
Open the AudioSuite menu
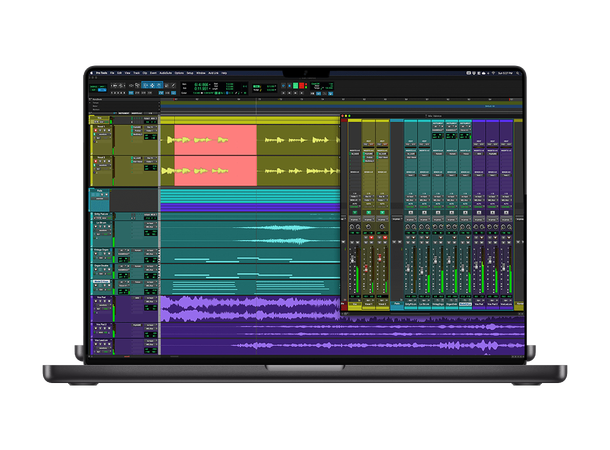(166, 73)
